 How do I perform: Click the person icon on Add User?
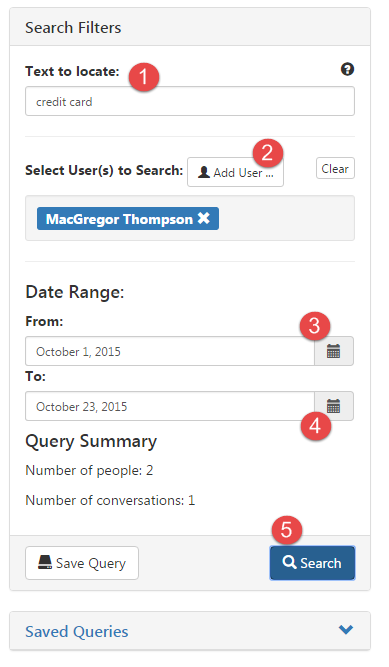tap(204, 172)
